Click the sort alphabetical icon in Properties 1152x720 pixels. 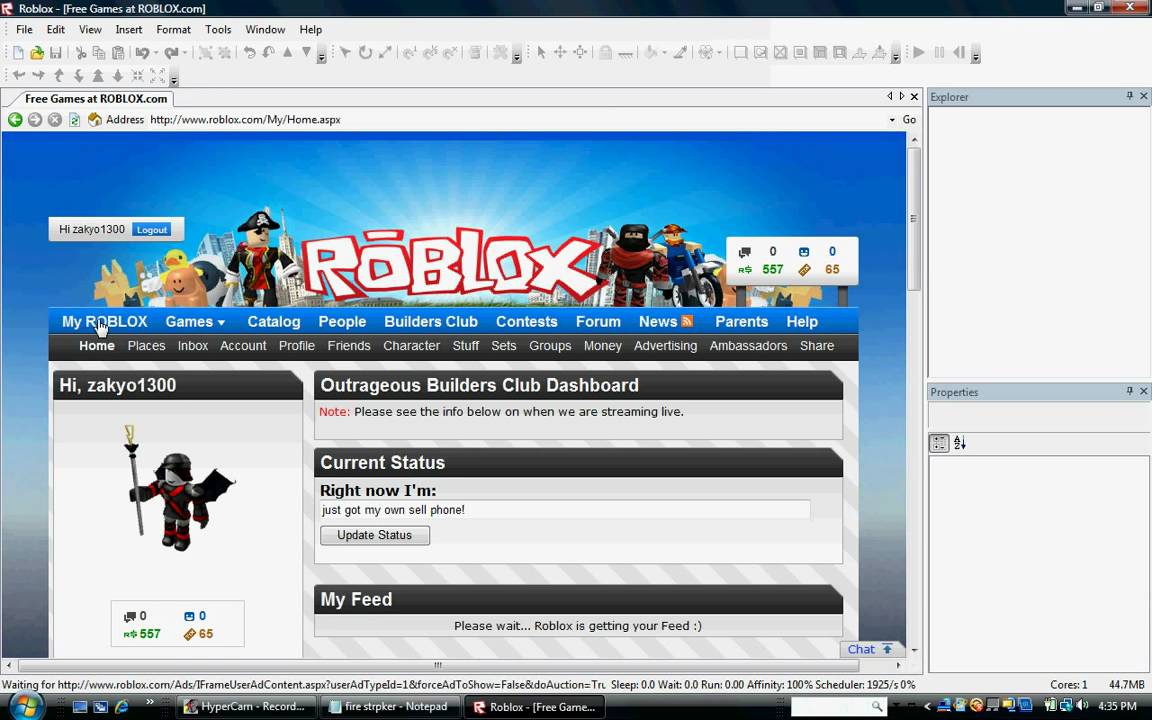[960, 443]
